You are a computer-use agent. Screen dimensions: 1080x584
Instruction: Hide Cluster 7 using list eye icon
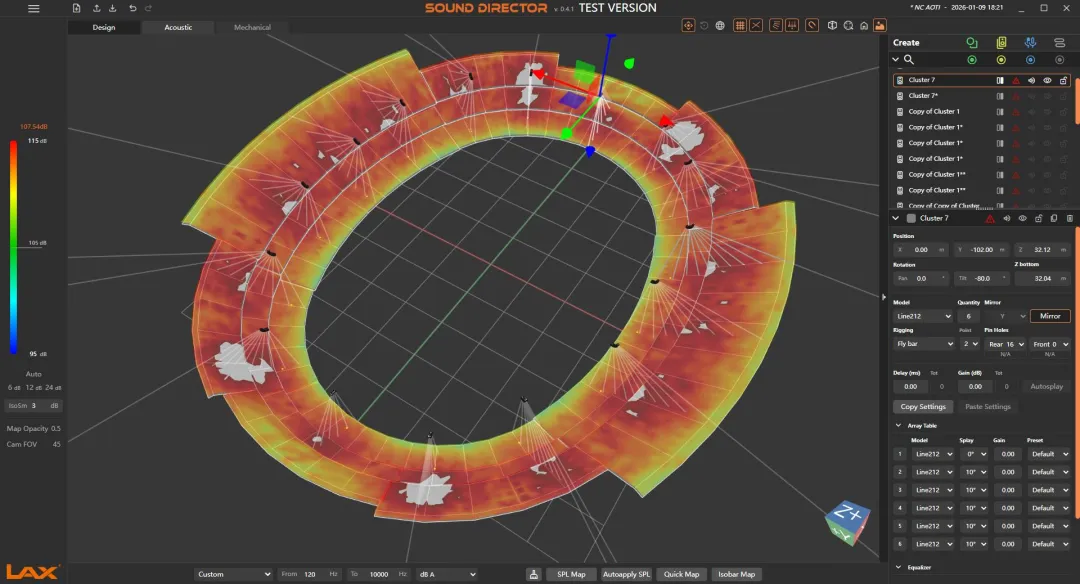1048,80
